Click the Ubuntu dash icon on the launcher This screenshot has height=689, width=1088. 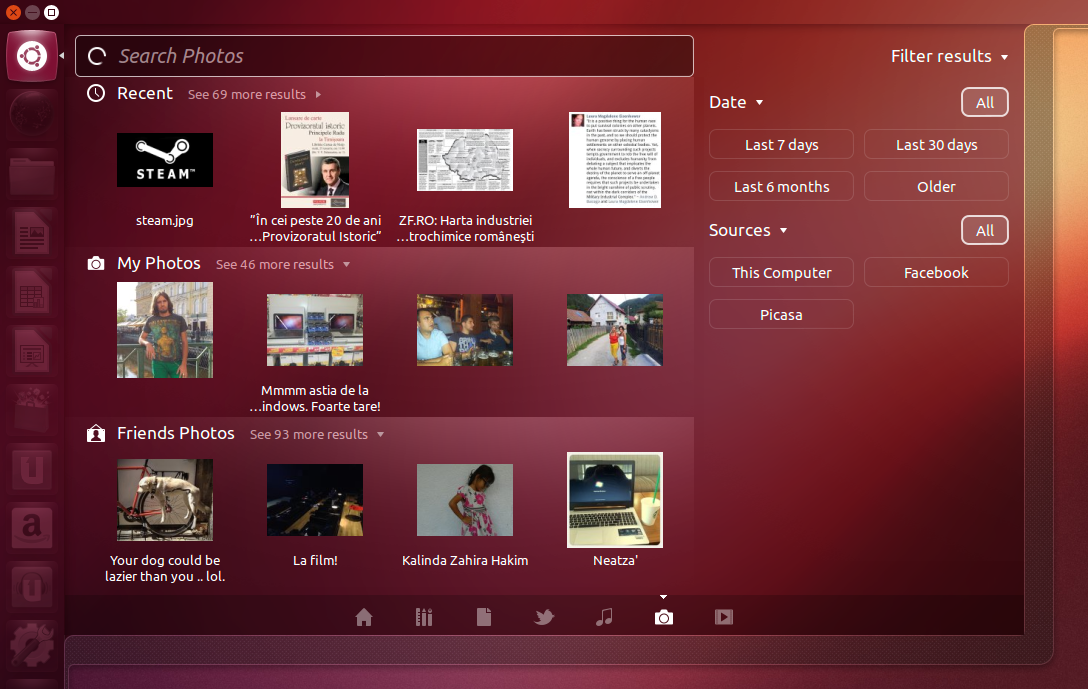[32, 55]
